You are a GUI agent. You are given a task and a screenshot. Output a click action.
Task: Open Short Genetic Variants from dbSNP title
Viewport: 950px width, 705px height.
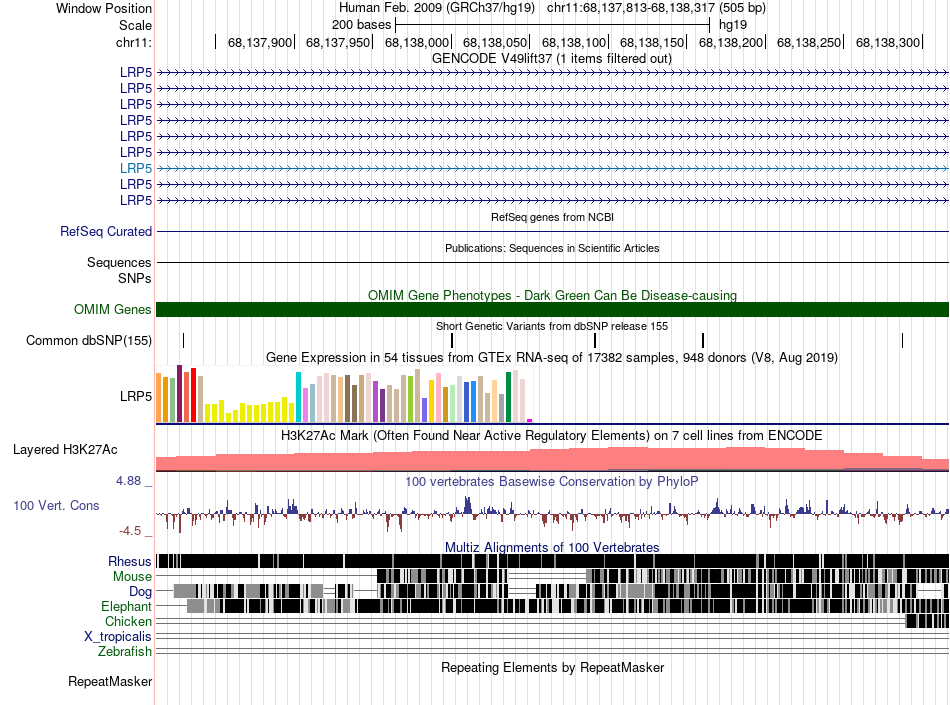click(552, 326)
